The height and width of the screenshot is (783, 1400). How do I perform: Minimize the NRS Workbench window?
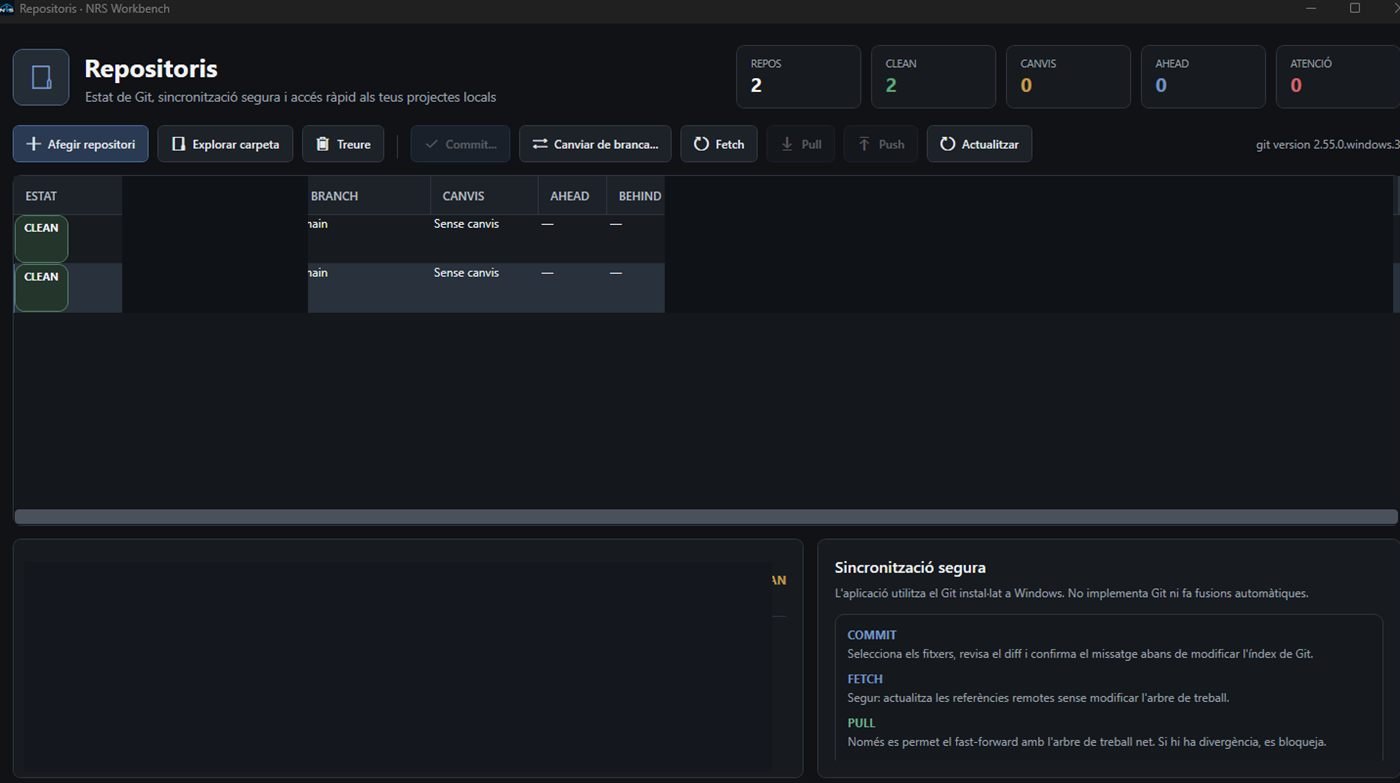coord(1311,8)
